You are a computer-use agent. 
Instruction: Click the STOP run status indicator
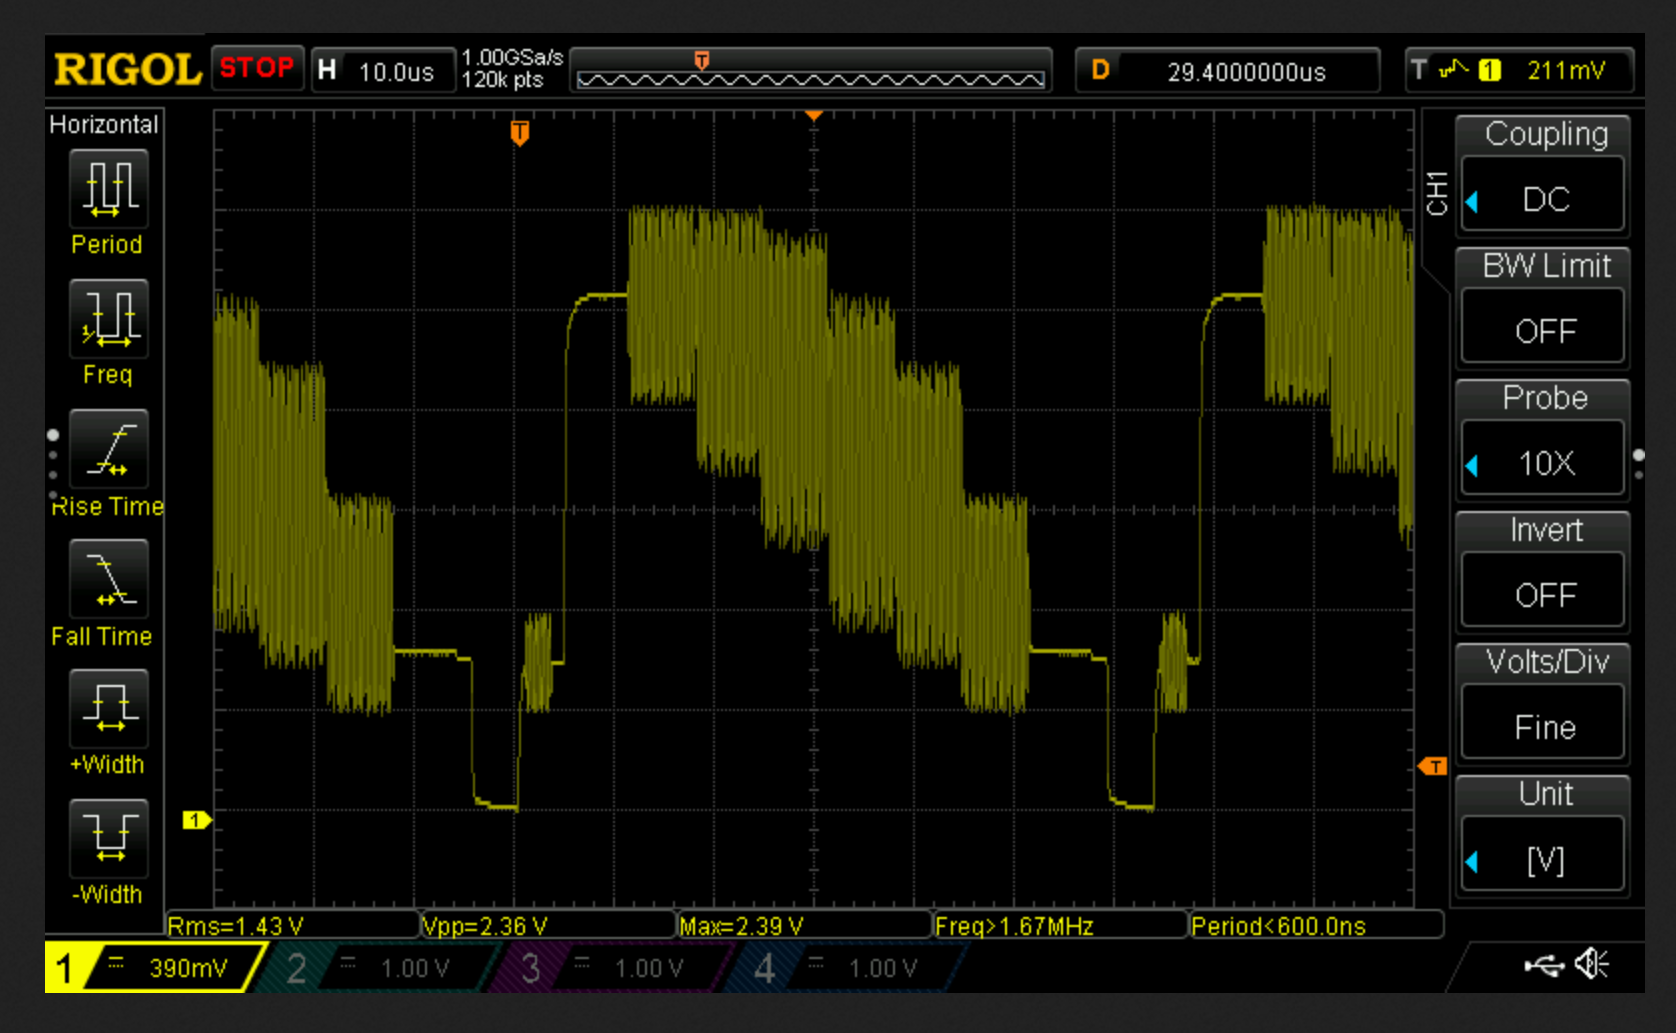tap(257, 68)
